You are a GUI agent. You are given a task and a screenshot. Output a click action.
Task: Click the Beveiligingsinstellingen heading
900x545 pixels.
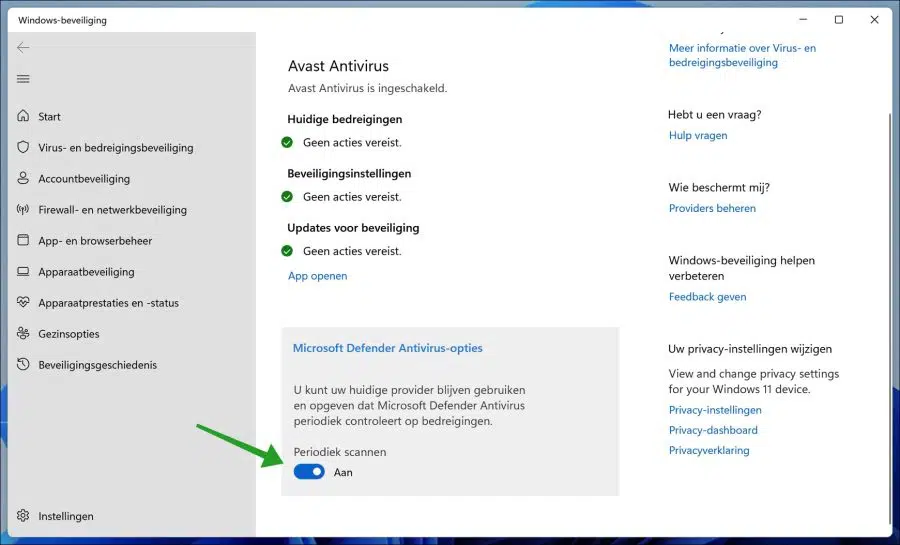[x=349, y=173]
